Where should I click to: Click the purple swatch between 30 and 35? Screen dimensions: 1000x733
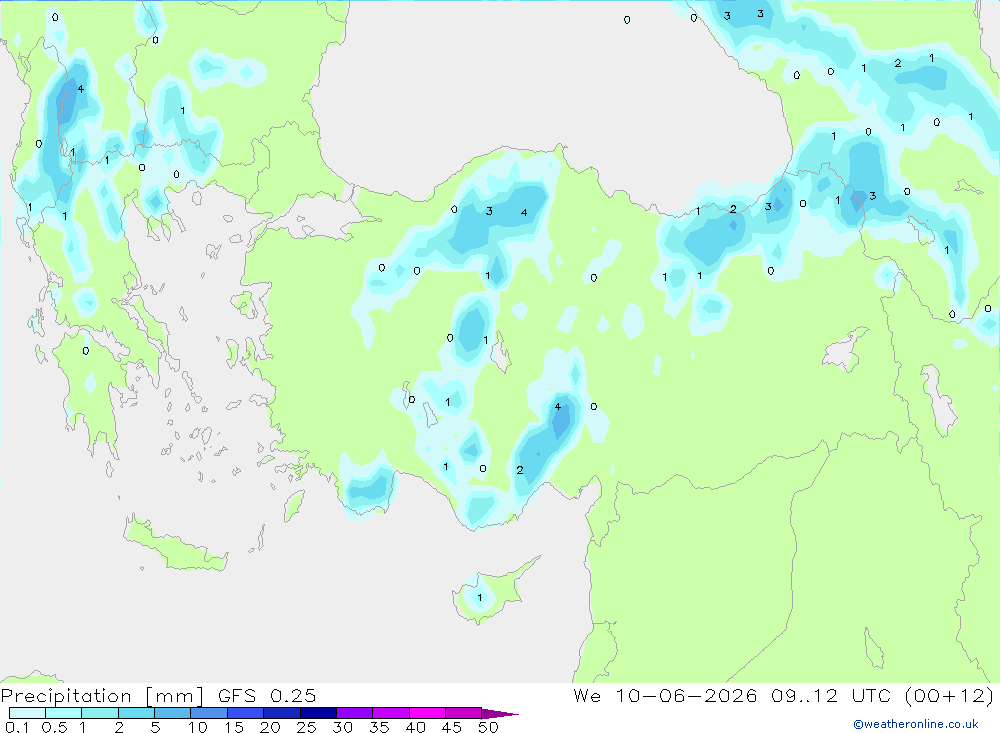[355, 713]
